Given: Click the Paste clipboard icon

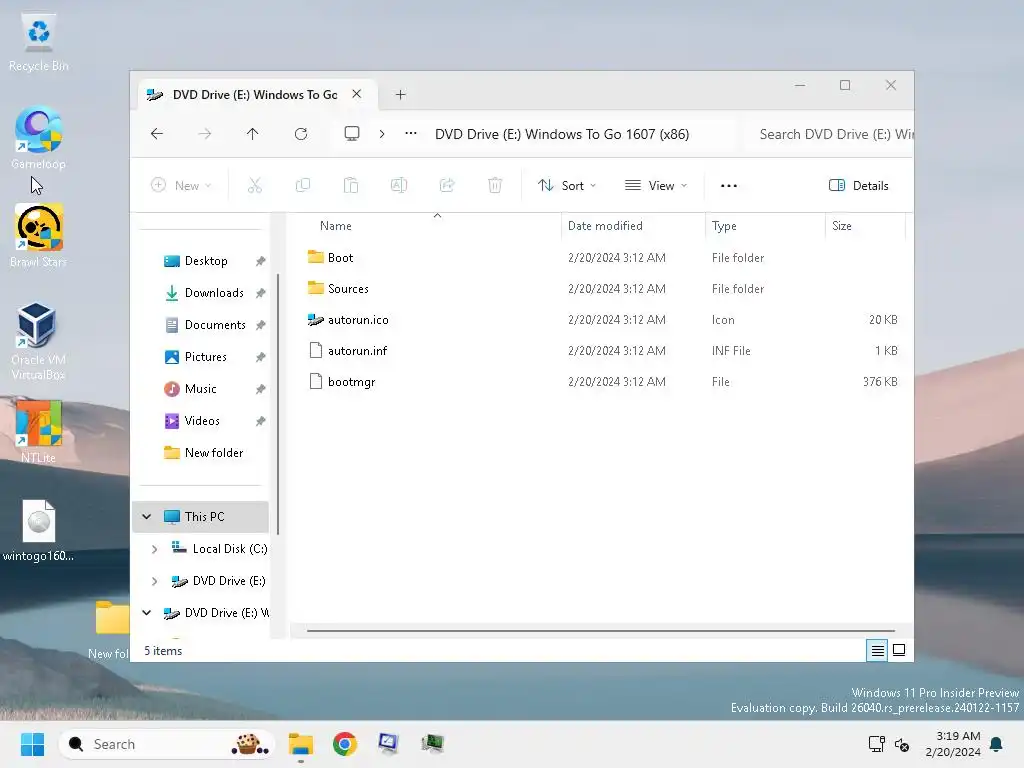Looking at the screenshot, I should [351, 185].
